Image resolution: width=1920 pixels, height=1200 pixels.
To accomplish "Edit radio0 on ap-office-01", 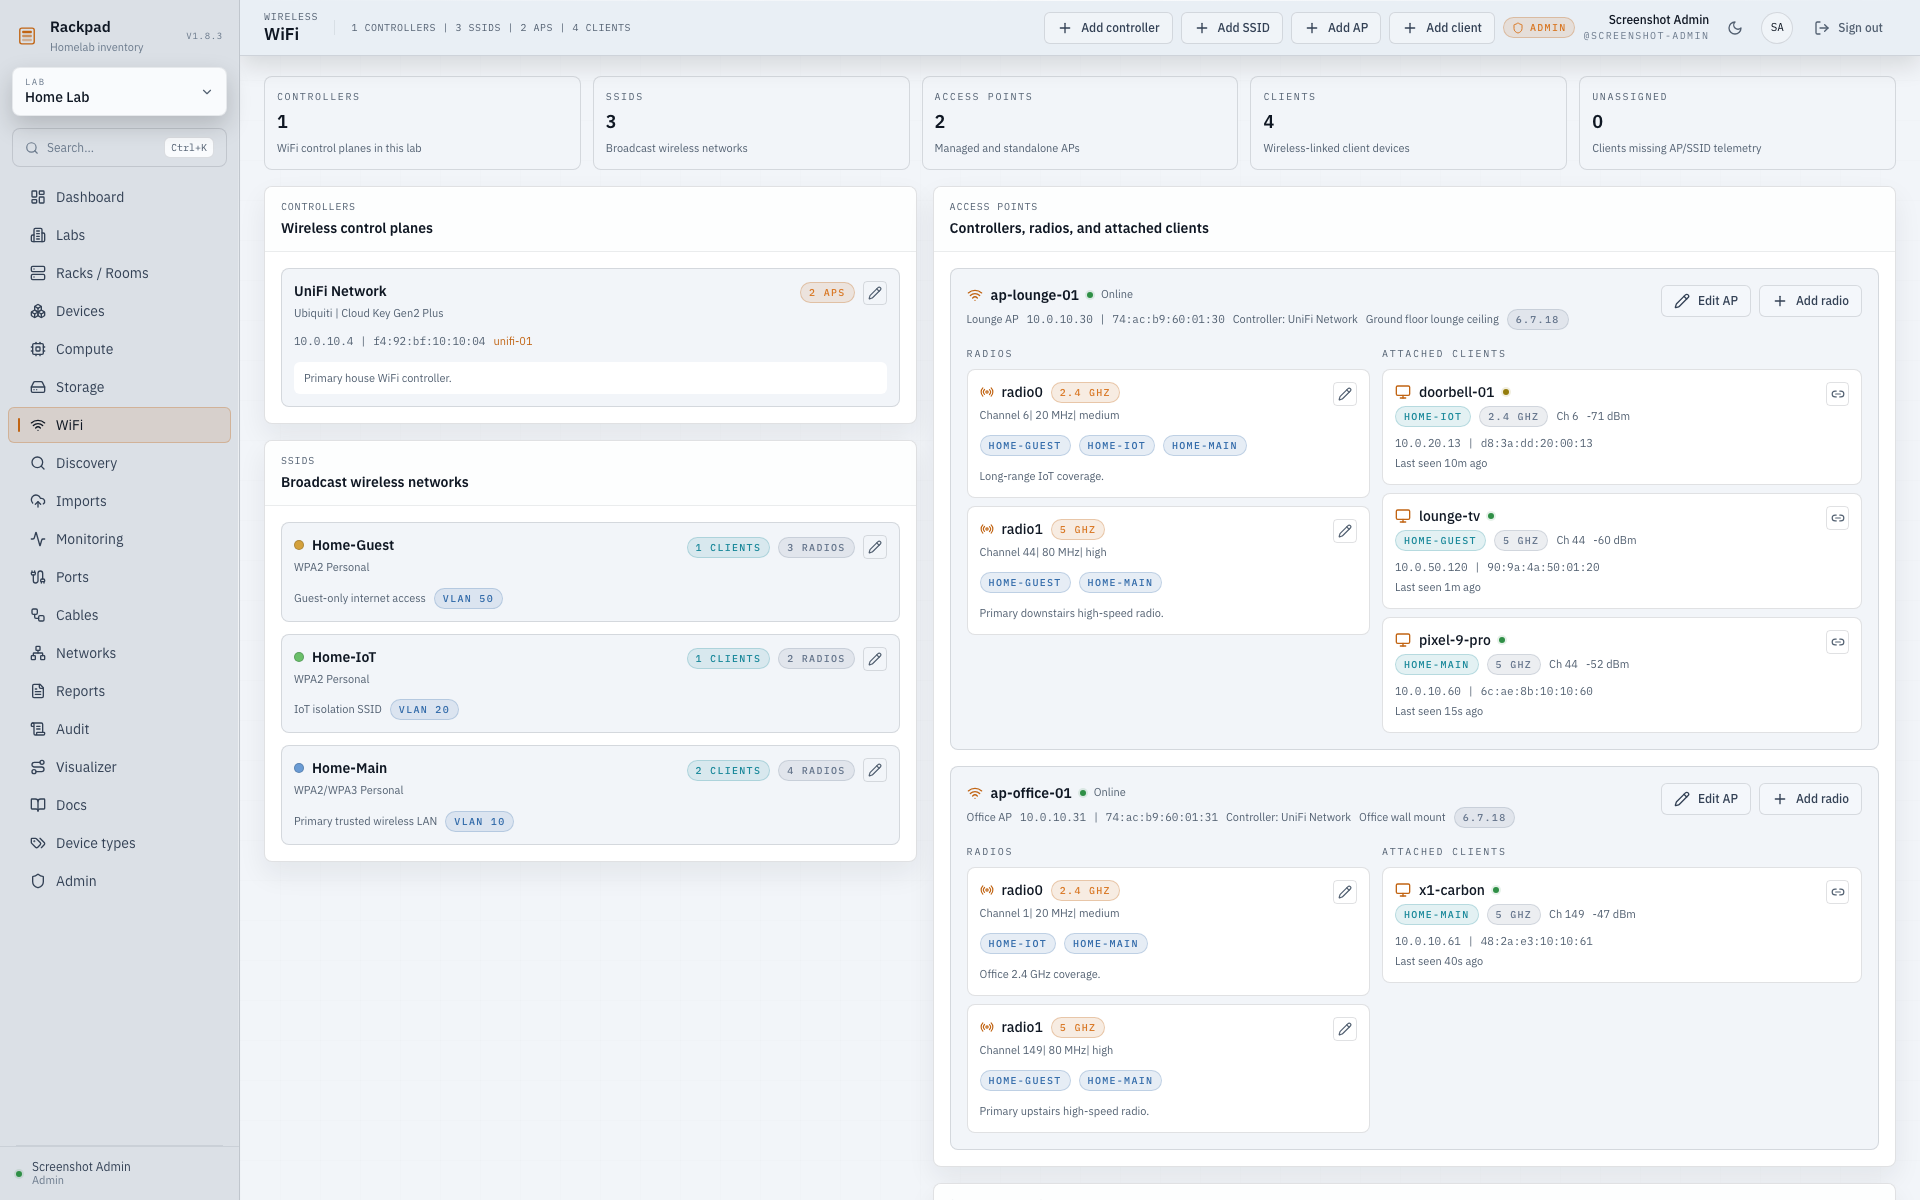I will point(1345,892).
